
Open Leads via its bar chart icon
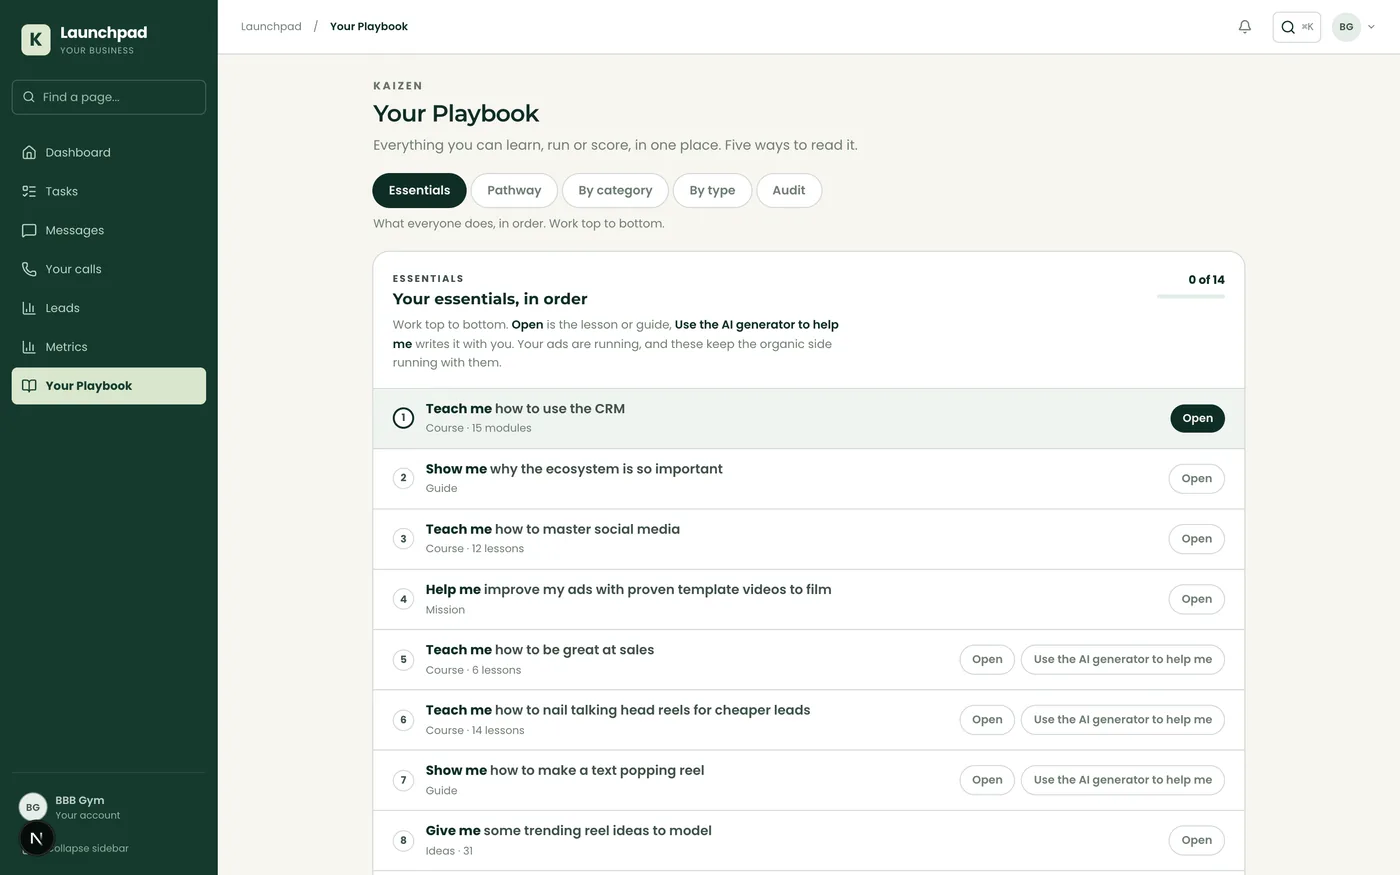pyautogui.click(x=29, y=308)
